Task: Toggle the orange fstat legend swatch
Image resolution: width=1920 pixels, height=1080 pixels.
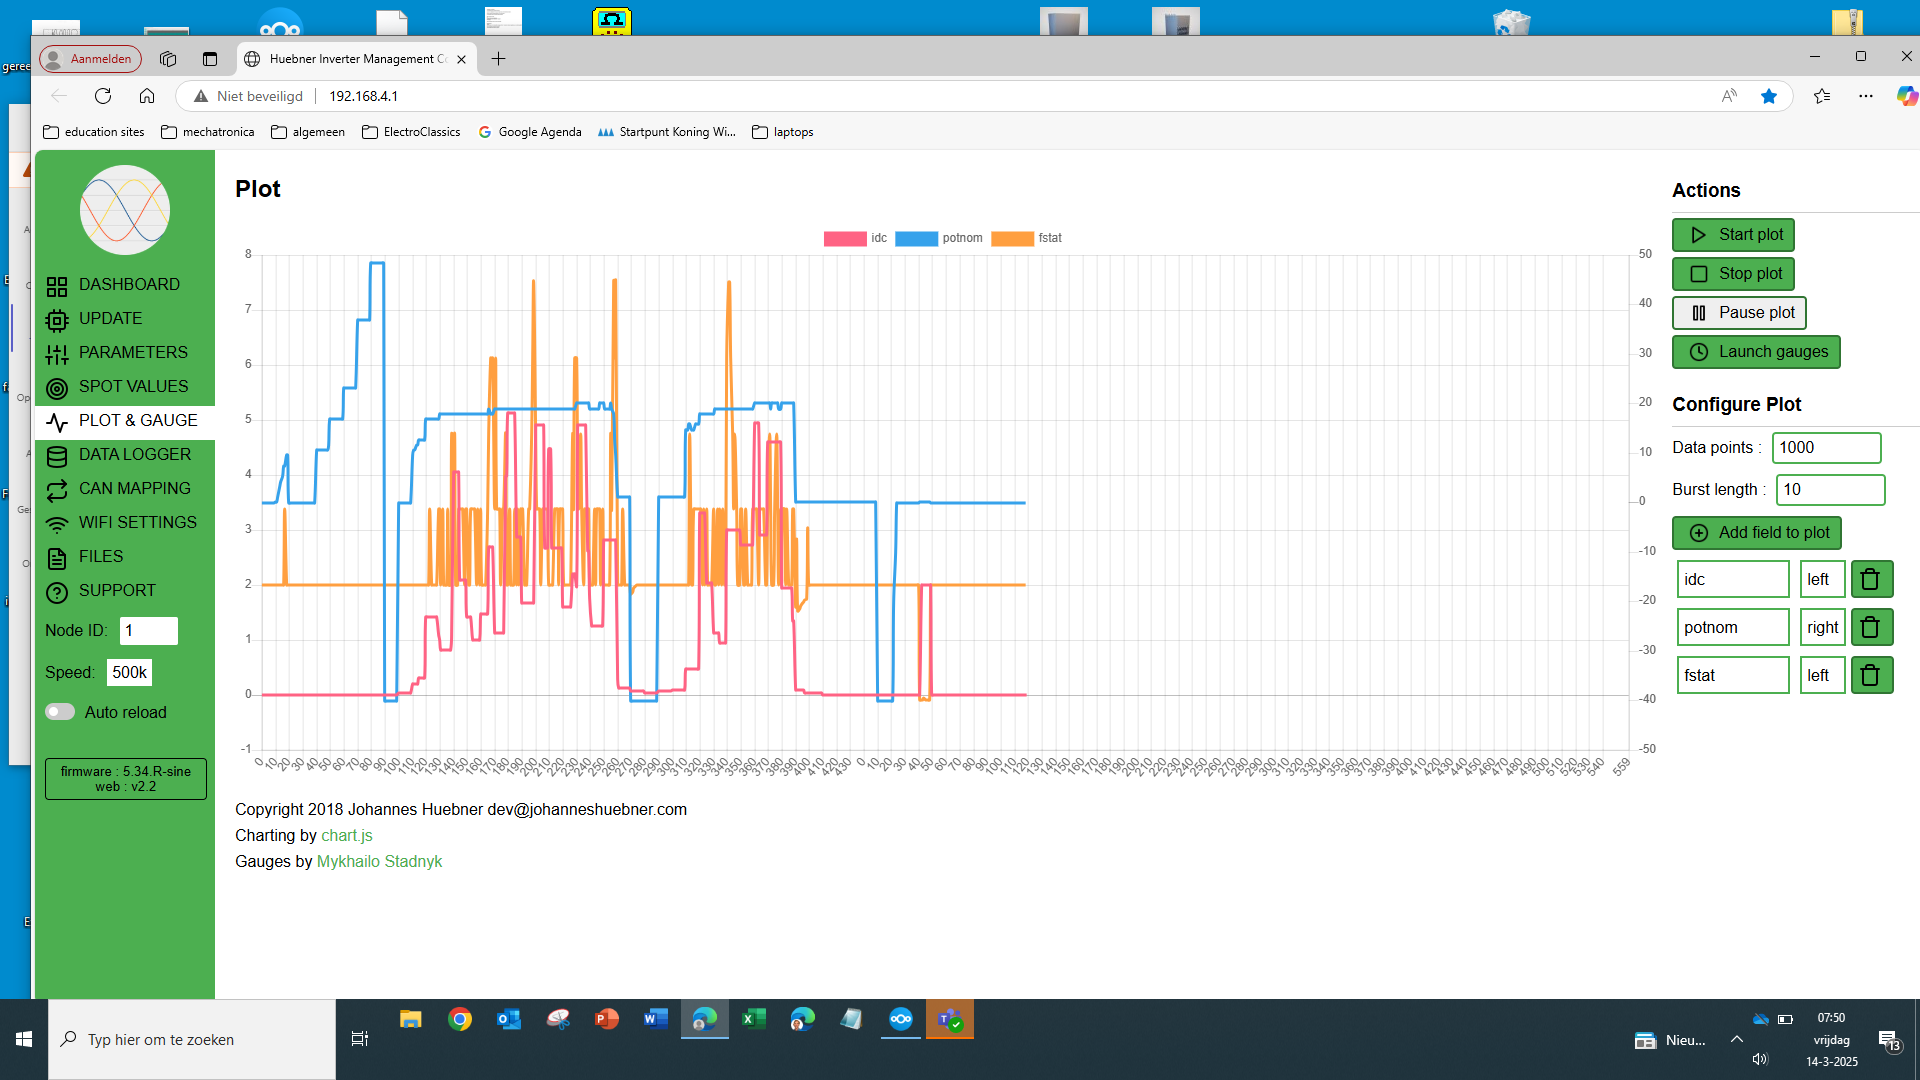Action: click(1012, 238)
